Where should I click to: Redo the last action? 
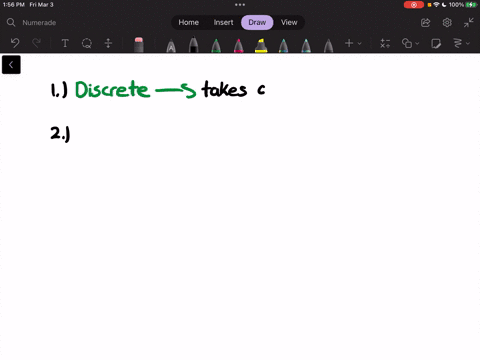click(x=36, y=43)
